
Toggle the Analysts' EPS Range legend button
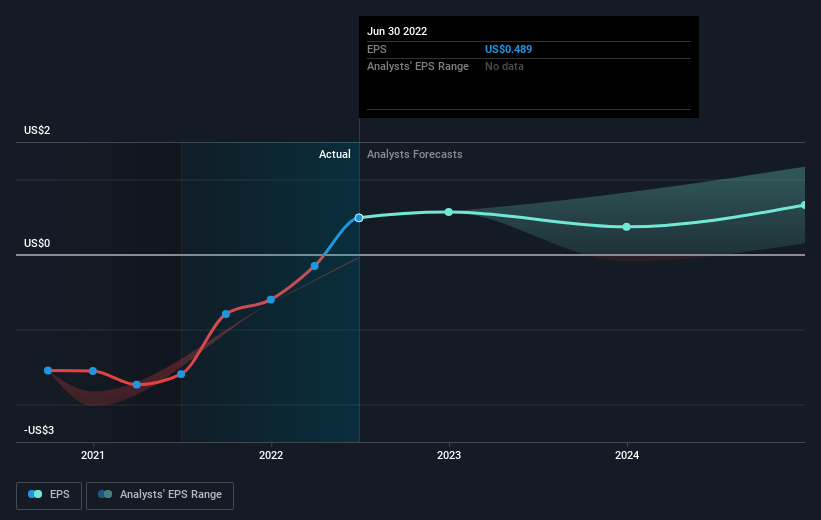tap(160, 494)
